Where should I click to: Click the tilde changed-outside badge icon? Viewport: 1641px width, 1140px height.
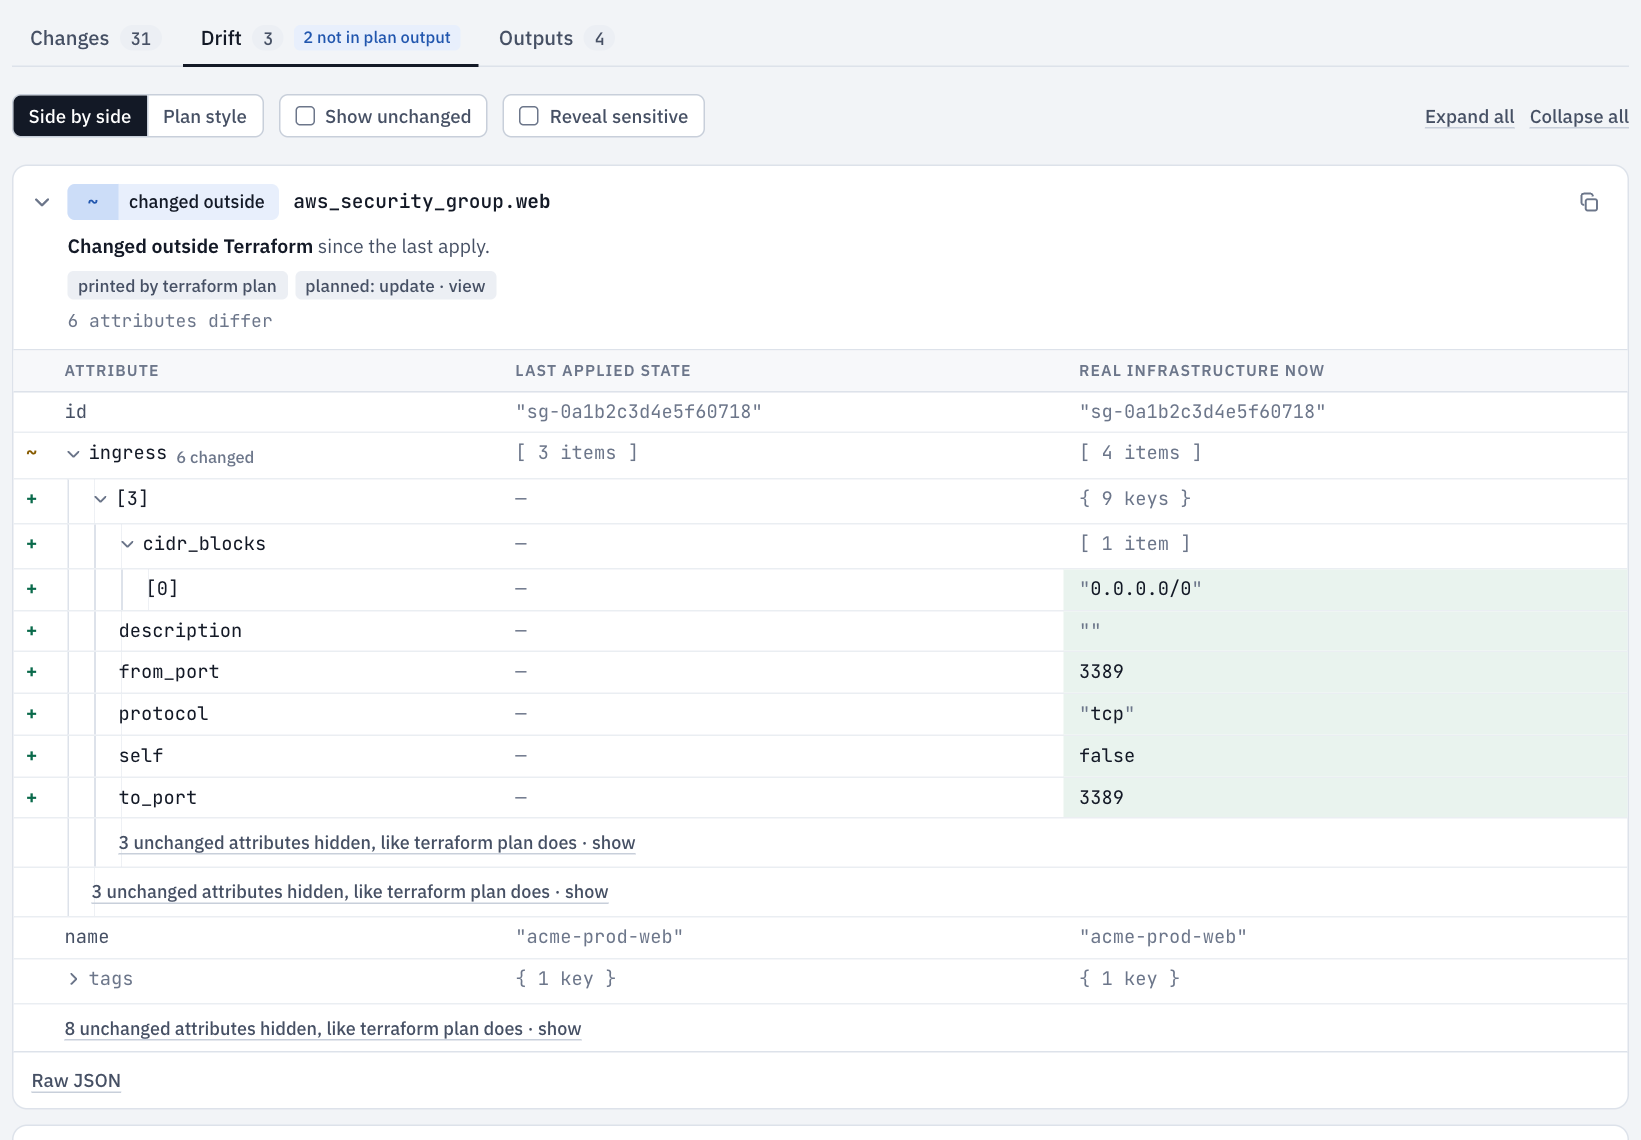[93, 202]
